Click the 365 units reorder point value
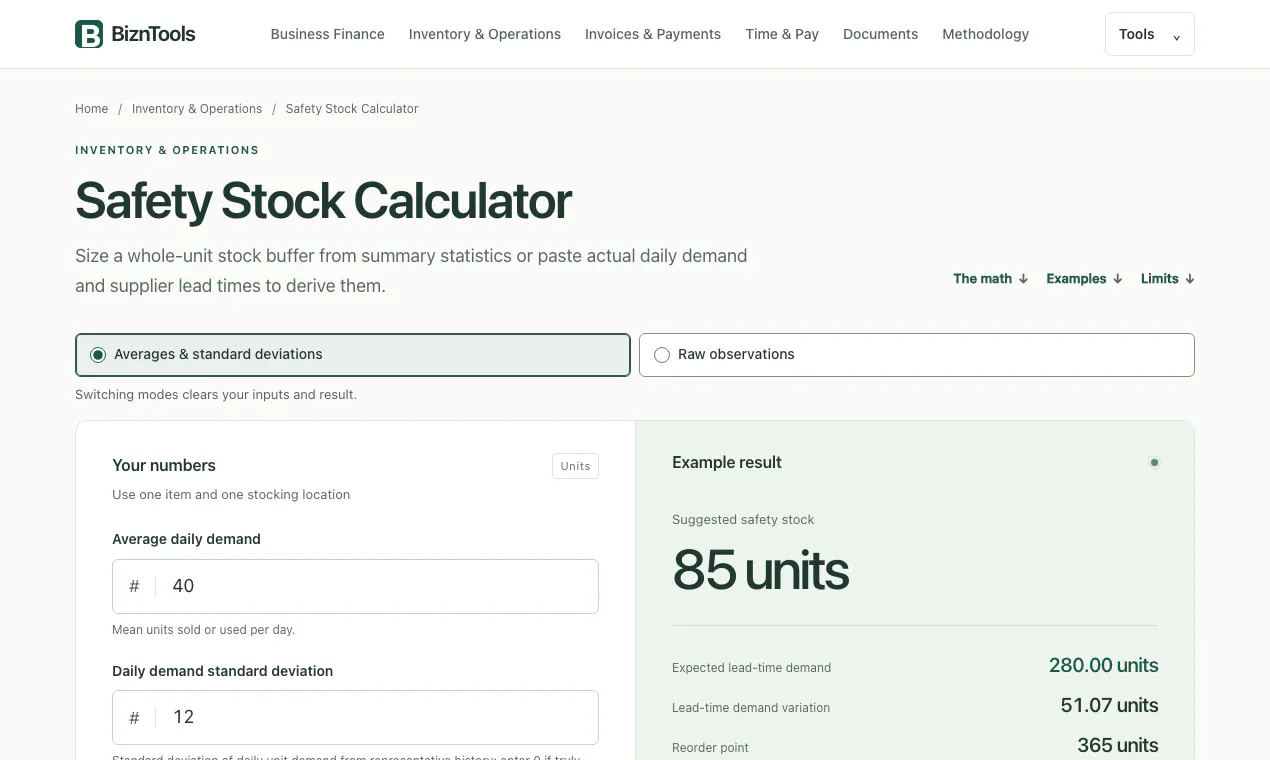The height and width of the screenshot is (760, 1270). pyautogui.click(x=1117, y=745)
